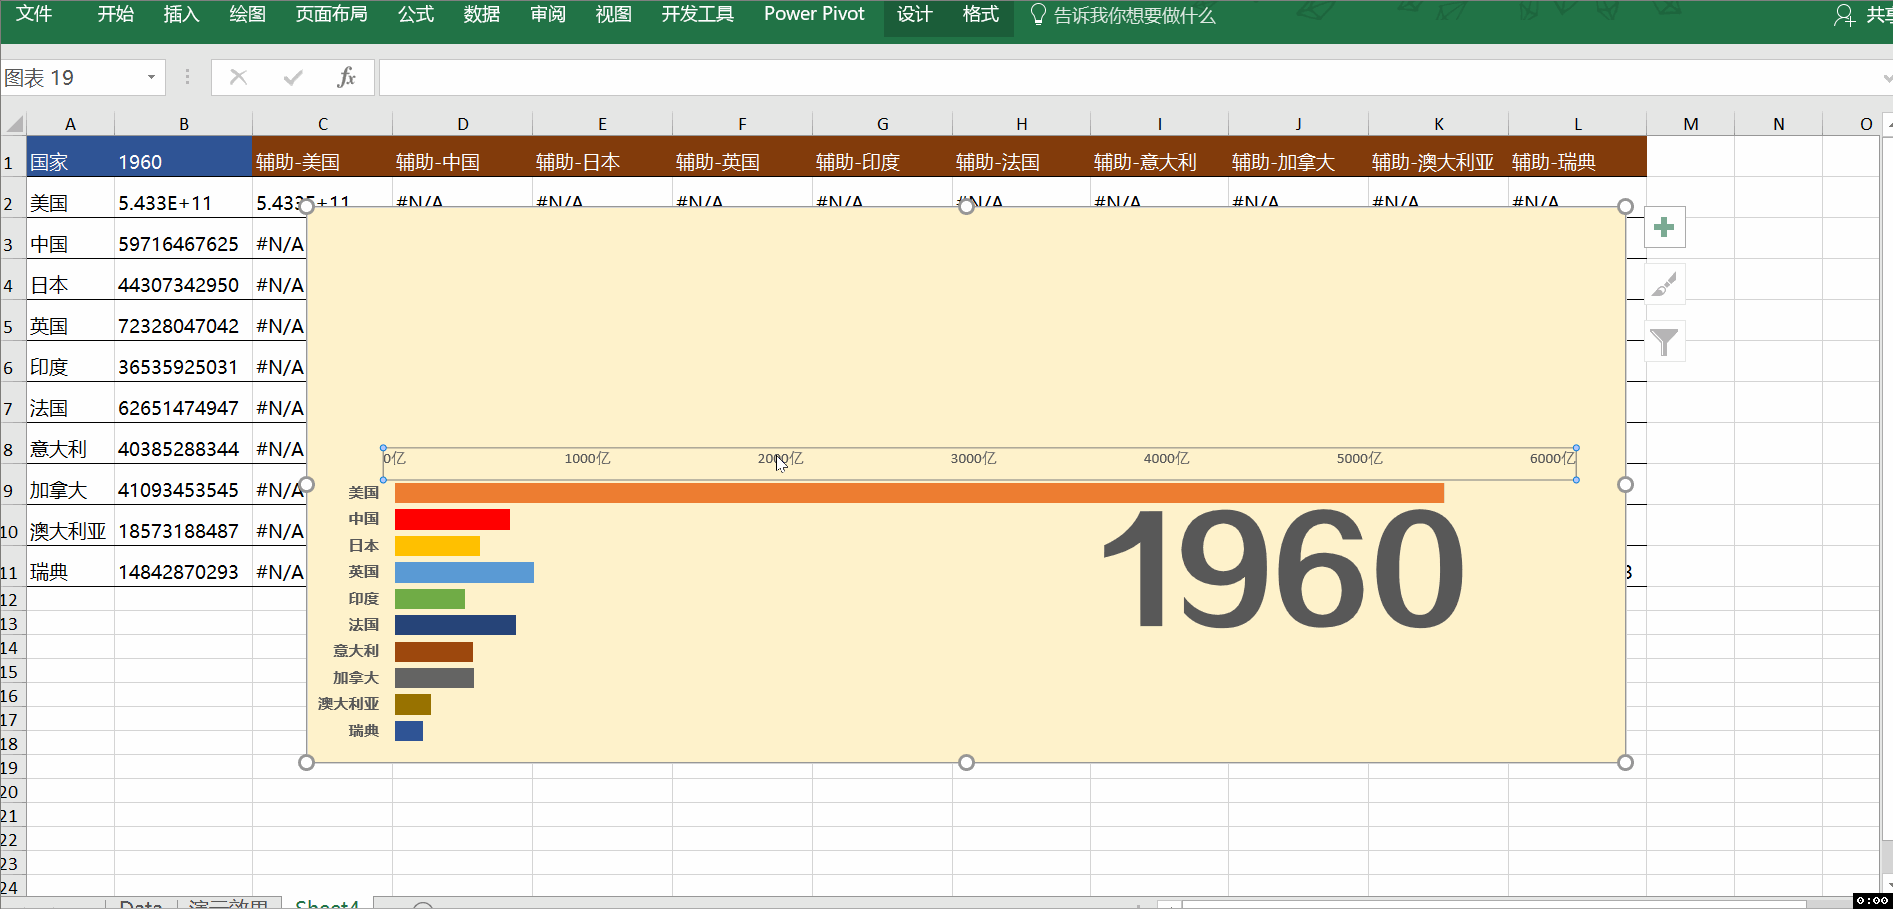Expand the formula bar chevron
The image size is (1893, 909).
(1886, 77)
